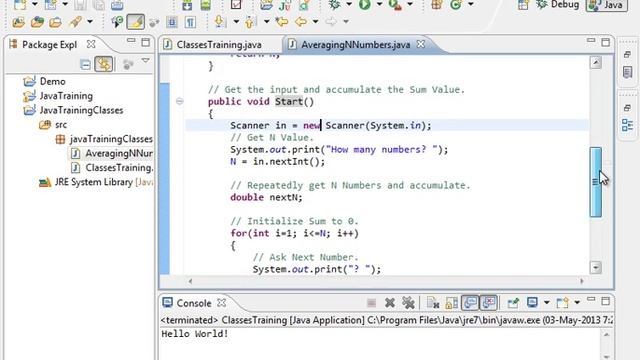Open the External Tools dropdown arrow
Viewport: 640px width, 360px height.
tap(410, 4)
